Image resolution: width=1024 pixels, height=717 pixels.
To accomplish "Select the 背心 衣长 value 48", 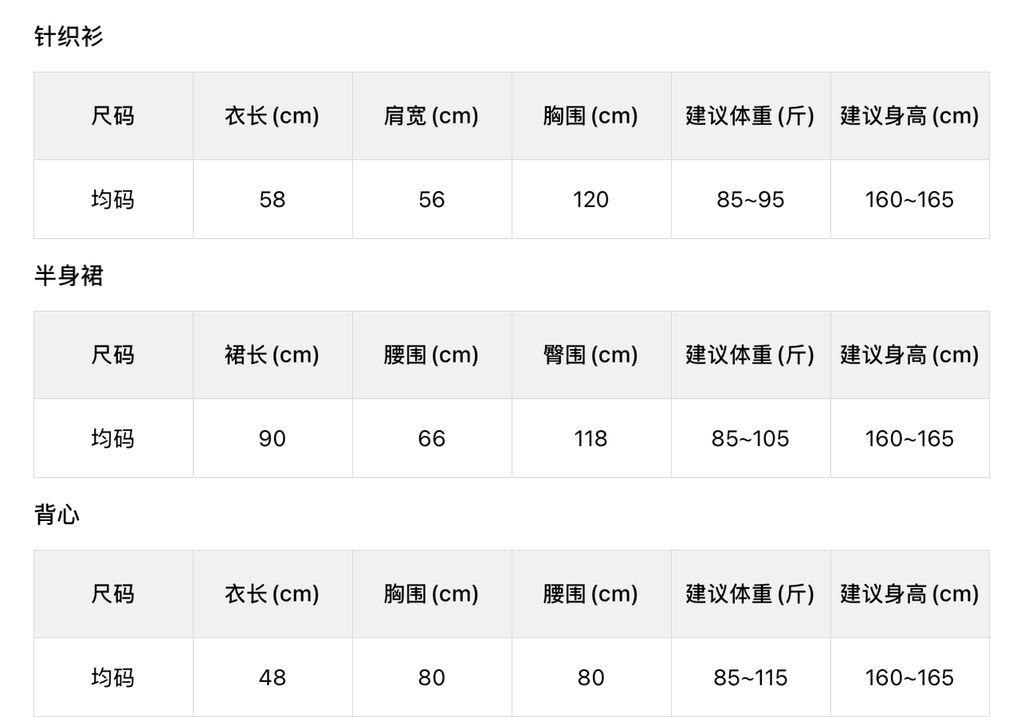I will tap(272, 678).
